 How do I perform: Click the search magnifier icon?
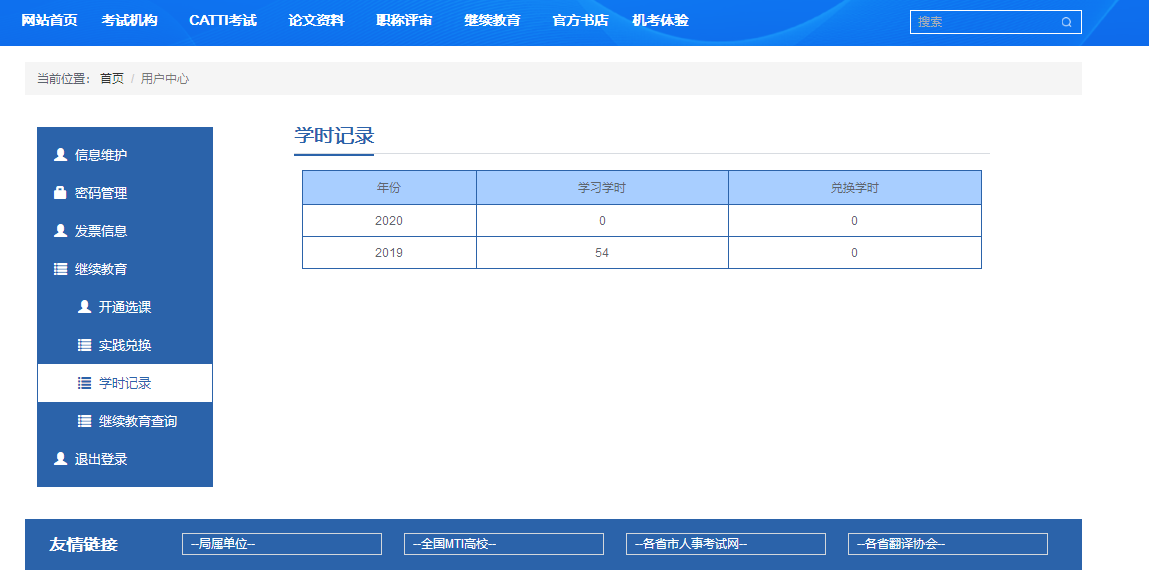coord(1066,22)
